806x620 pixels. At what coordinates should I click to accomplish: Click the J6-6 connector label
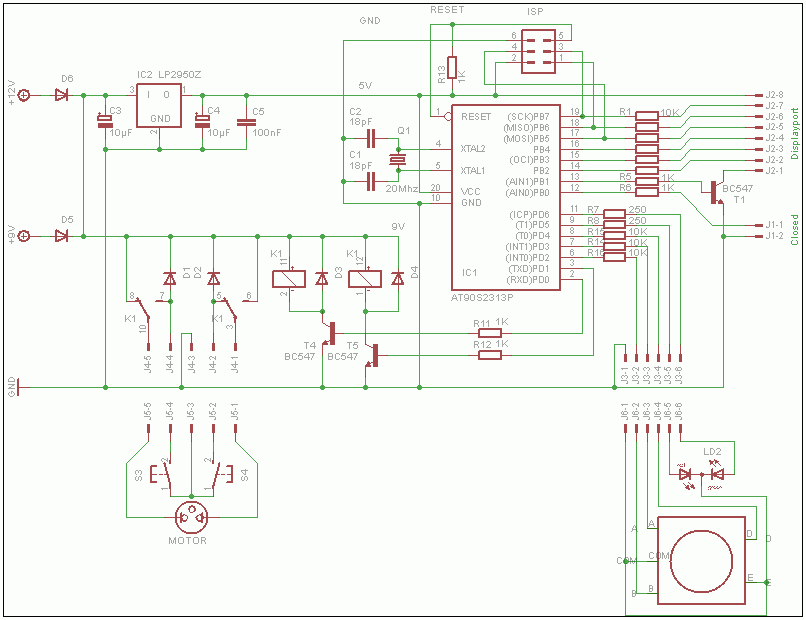tap(680, 411)
